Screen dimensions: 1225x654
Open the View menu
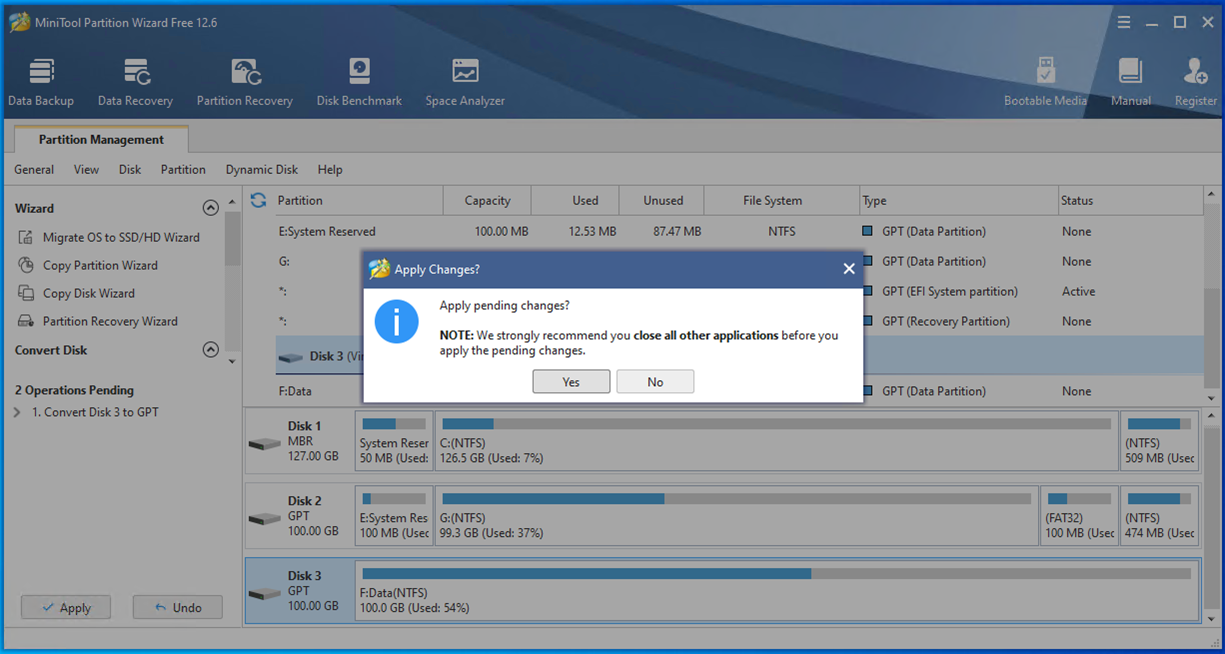coord(86,169)
